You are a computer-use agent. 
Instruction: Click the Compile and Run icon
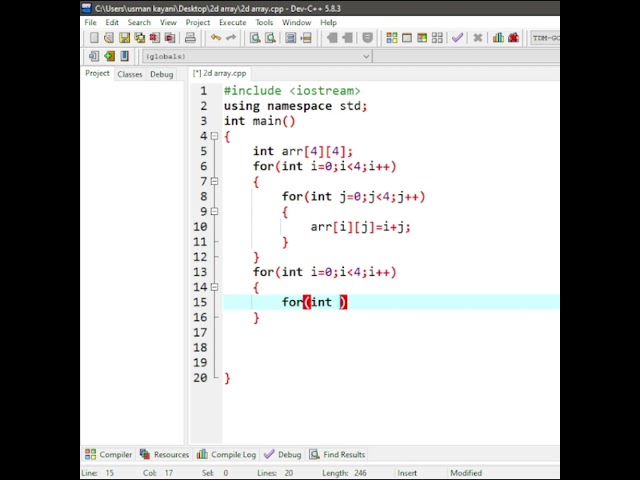coord(422,38)
